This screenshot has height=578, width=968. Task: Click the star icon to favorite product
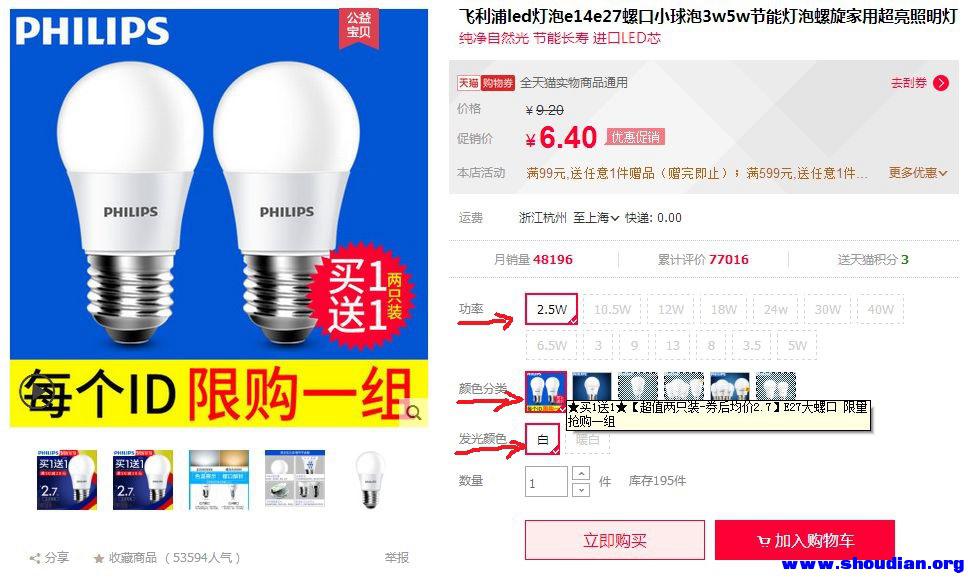pyautogui.click(x=98, y=558)
